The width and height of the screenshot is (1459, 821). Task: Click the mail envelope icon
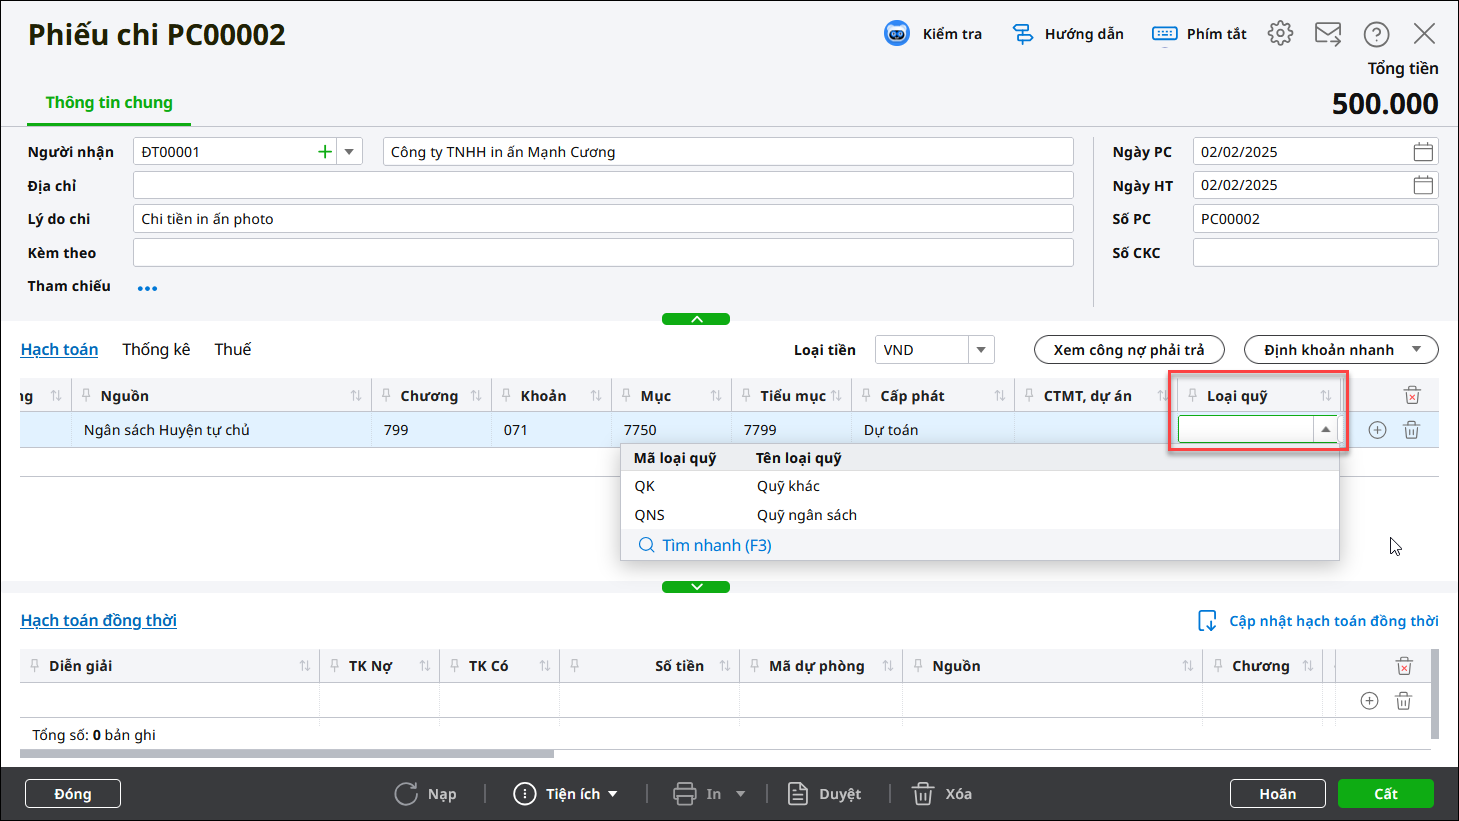[1328, 34]
